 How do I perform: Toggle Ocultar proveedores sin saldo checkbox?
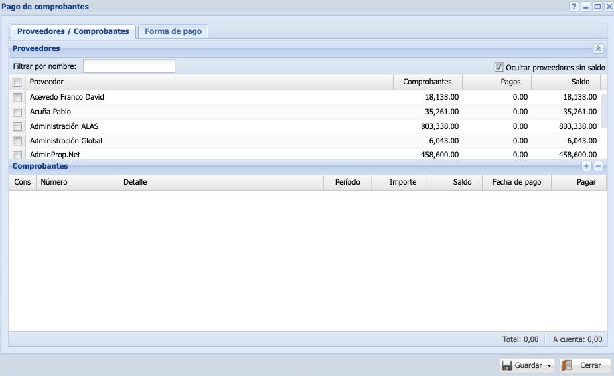coord(498,67)
